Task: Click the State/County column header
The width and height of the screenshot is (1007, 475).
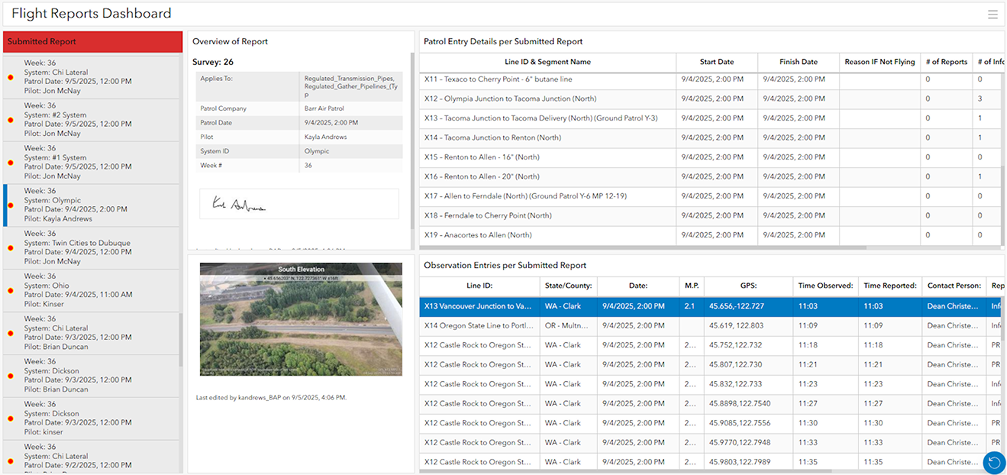Action: [x=568, y=286]
